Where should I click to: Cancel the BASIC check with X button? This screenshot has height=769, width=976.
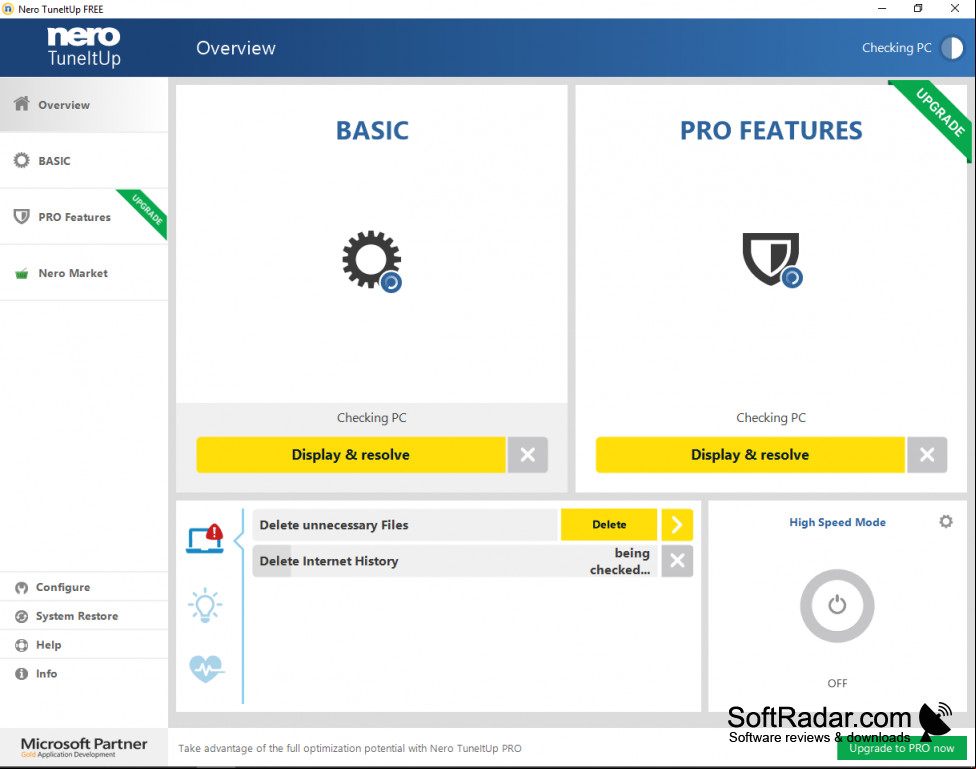tap(528, 455)
